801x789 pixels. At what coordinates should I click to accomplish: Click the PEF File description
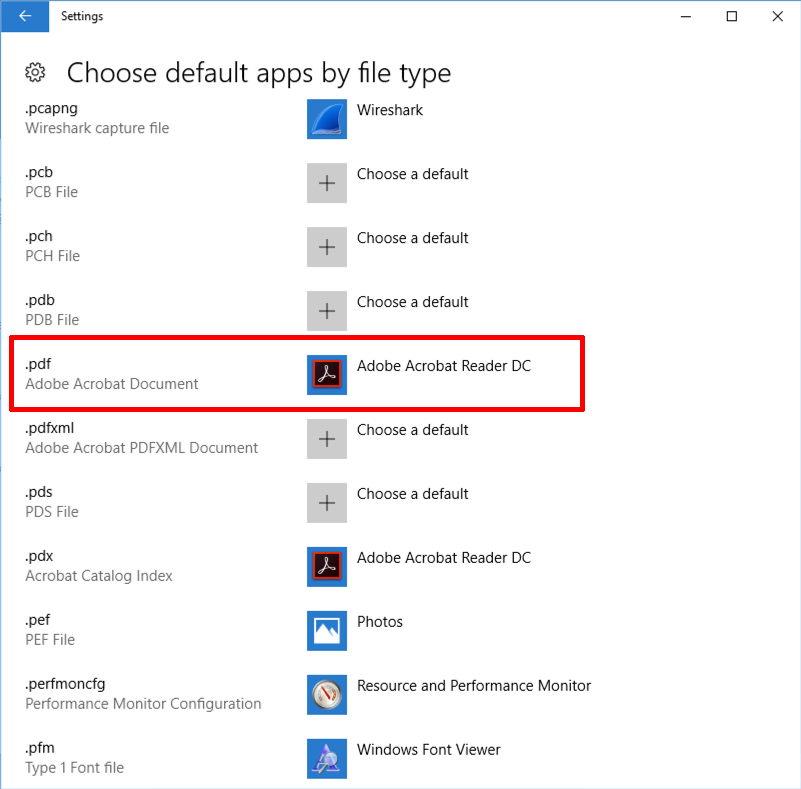click(x=50, y=640)
